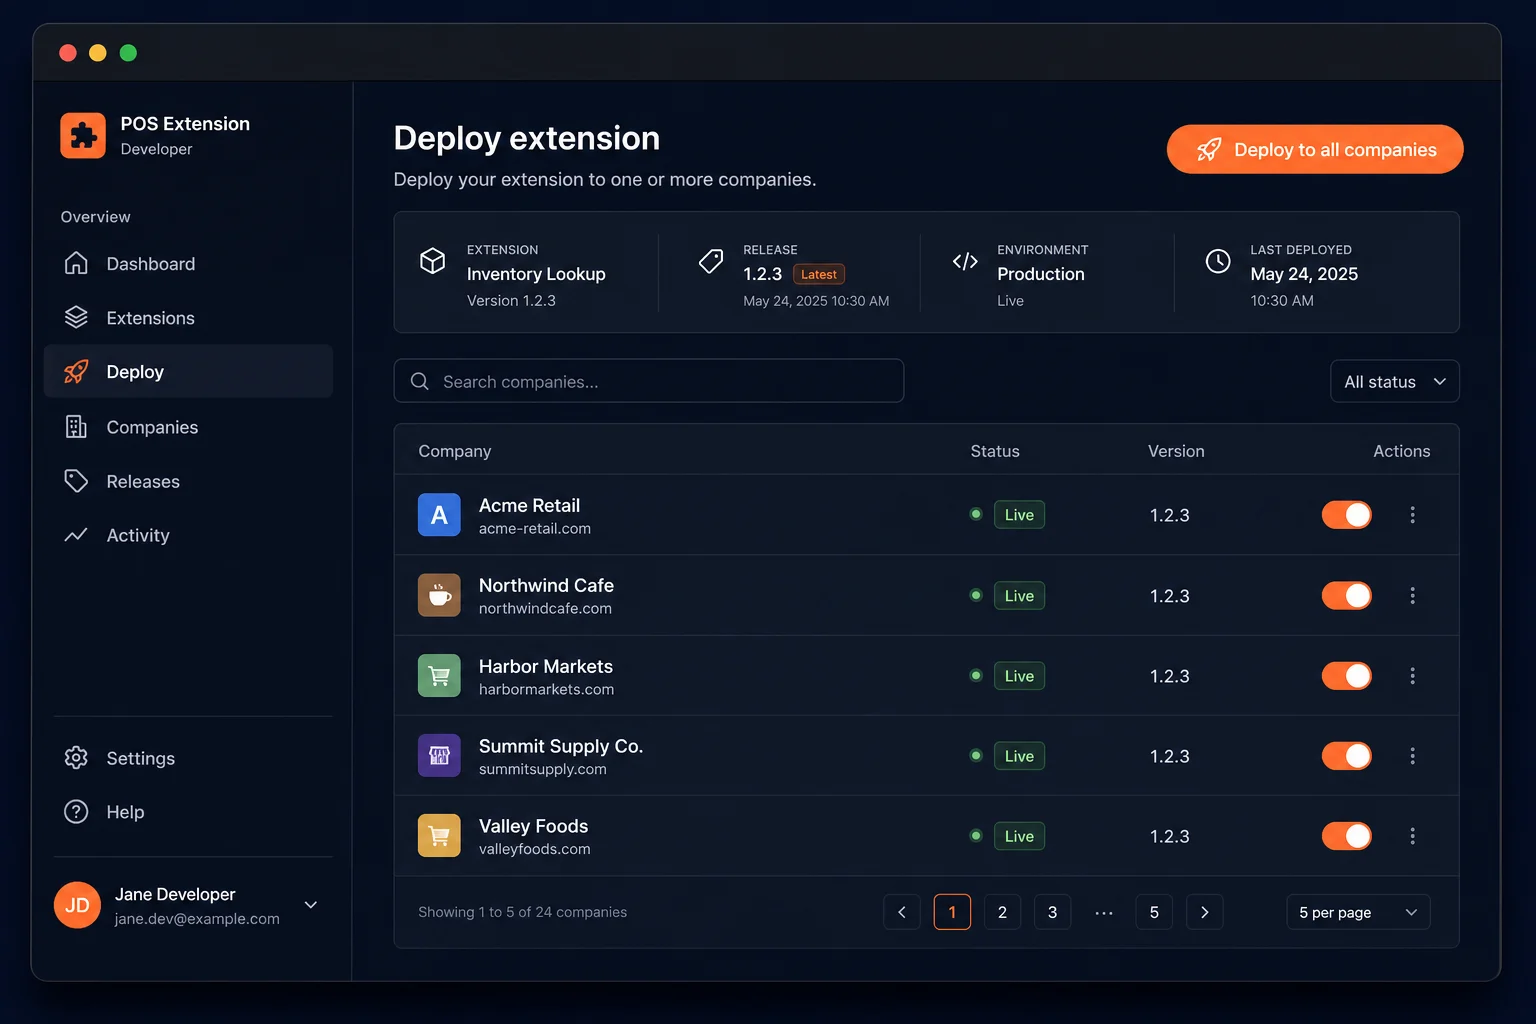Screen dimensions: 1536x1024
Task: Click the Status column header
Action: (995, 451)
